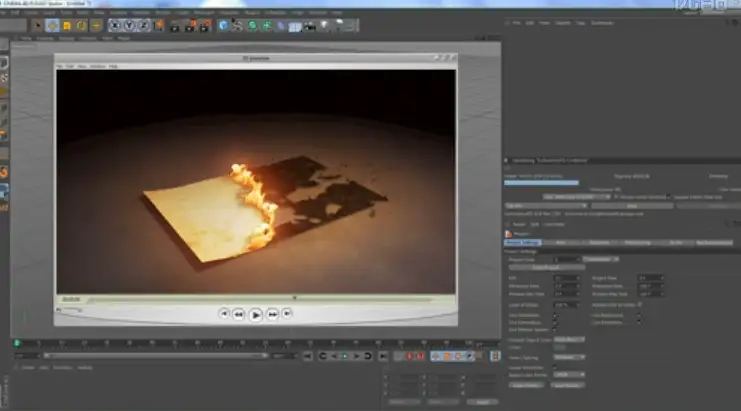The image size is (741, 411).
Task: Click the timeline preview range bar
Action: [x=155, y=356]
